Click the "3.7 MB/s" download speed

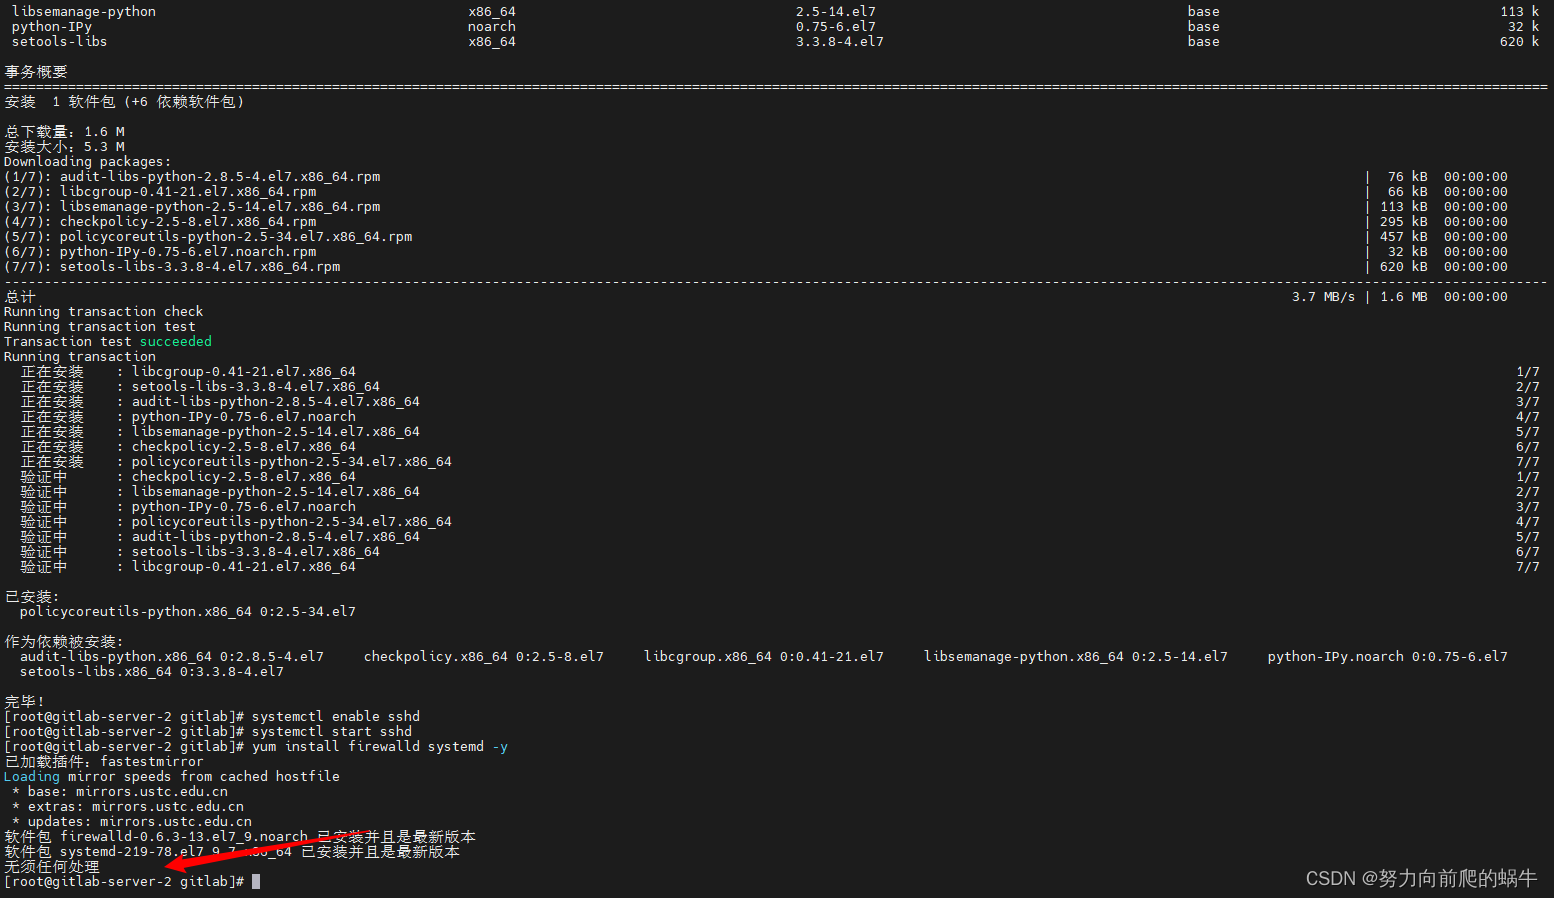click(1324, 297)
